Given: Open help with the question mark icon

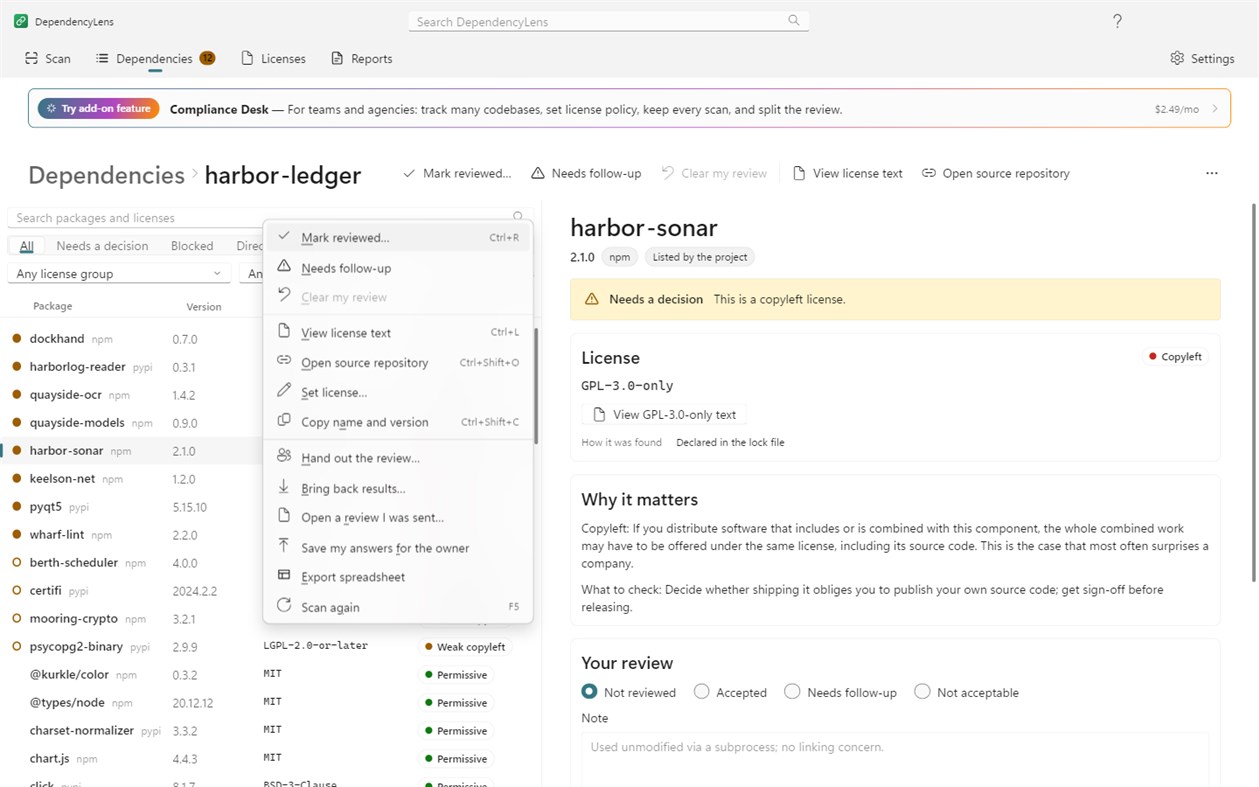Looking at the screenshot, I should [x=1117, y=21].
